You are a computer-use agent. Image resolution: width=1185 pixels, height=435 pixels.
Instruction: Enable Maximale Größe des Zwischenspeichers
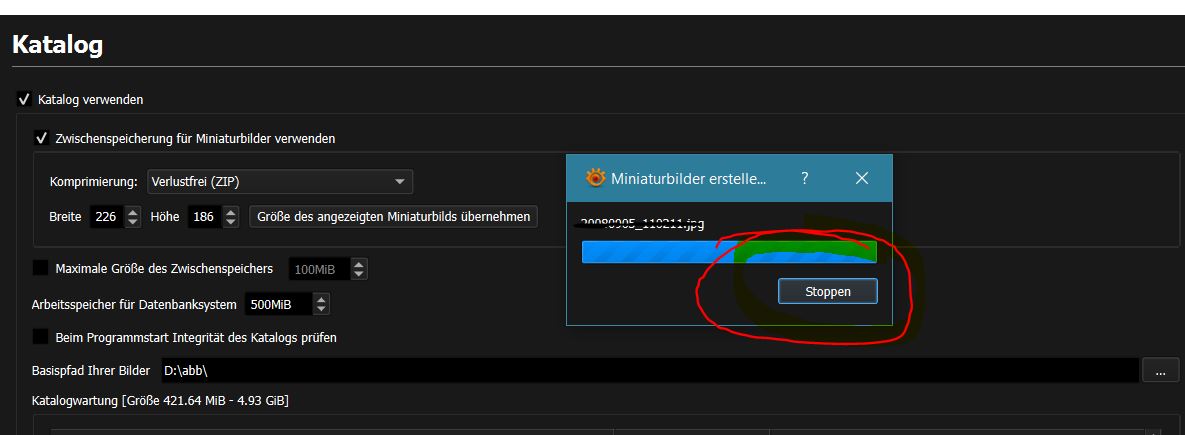(40, 268)
